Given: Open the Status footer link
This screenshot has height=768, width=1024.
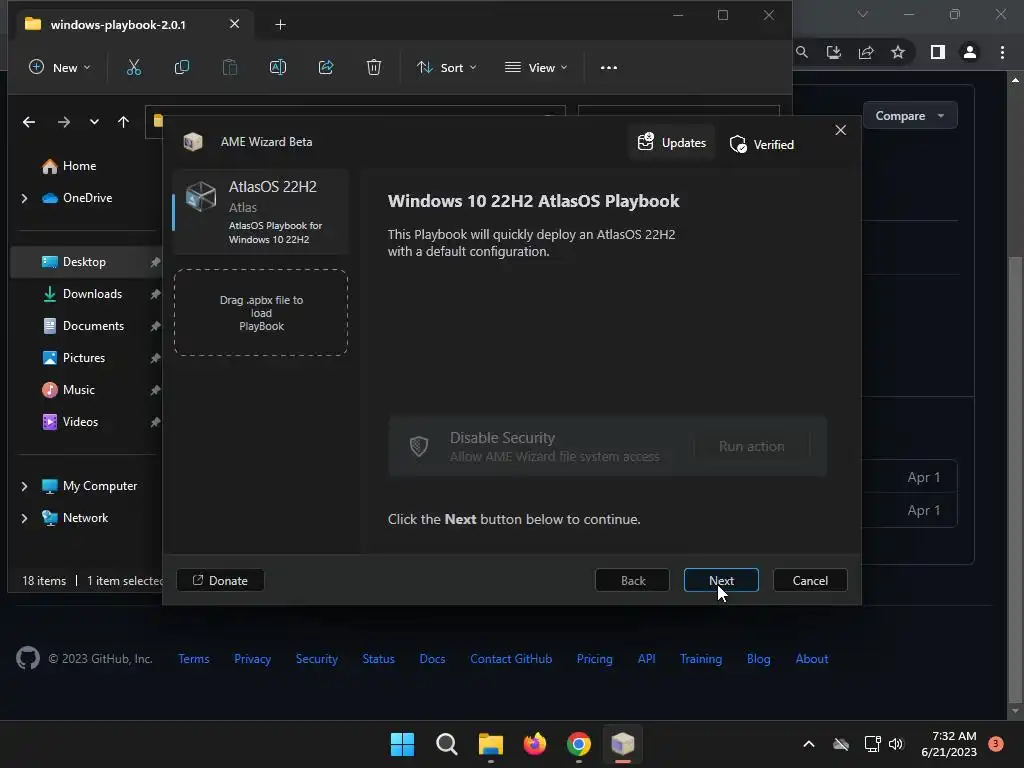Looking at the screenshot, I should pyautogui.click(x=379, y=659).
